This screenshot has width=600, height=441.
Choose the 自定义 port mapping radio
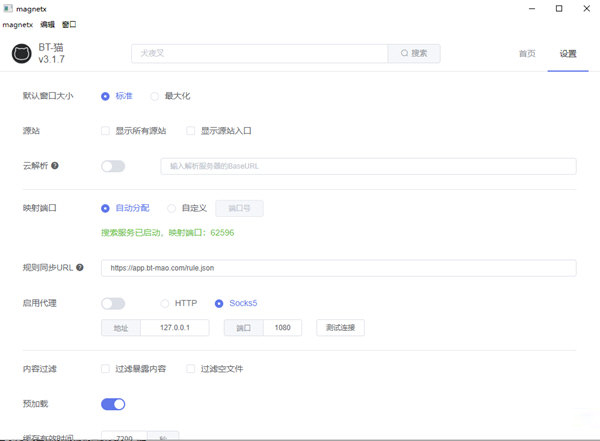click(172, 208)
